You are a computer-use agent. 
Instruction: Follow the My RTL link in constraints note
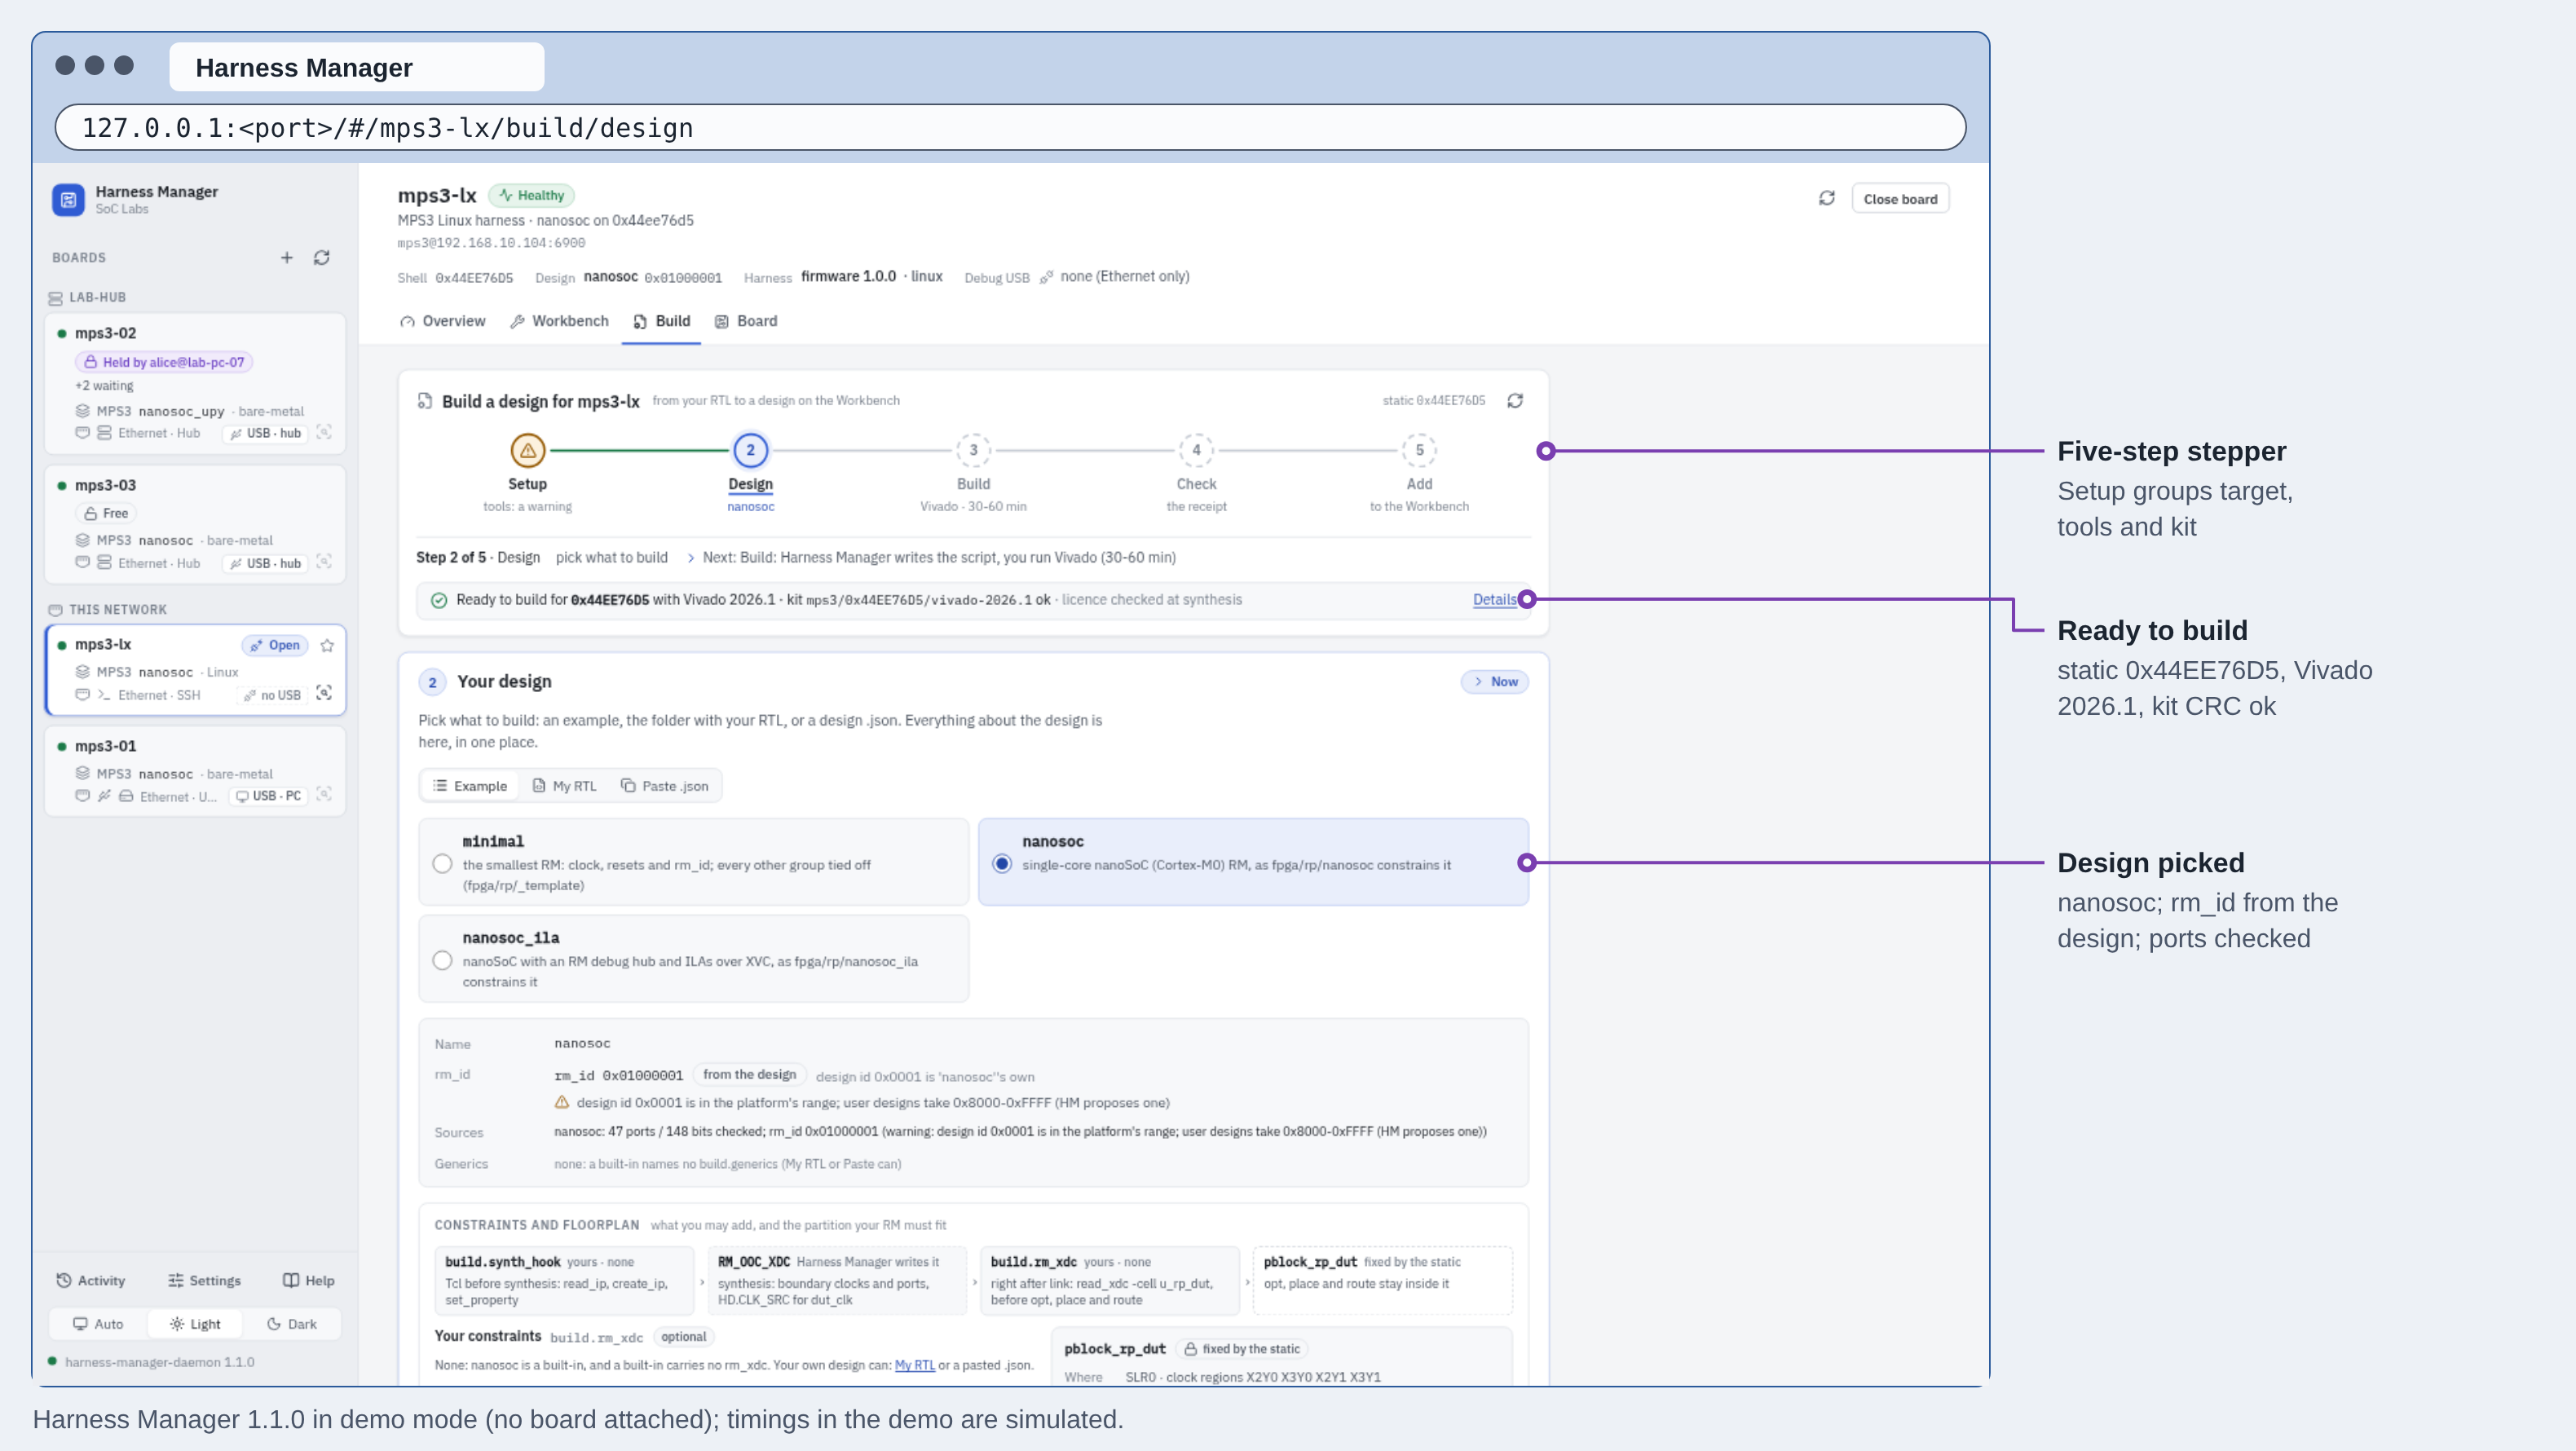click(914, 1366)
